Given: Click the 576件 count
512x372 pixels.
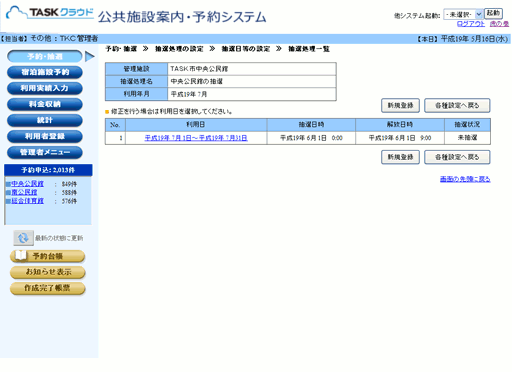Looking at the screenshot, I should [69, 201].
